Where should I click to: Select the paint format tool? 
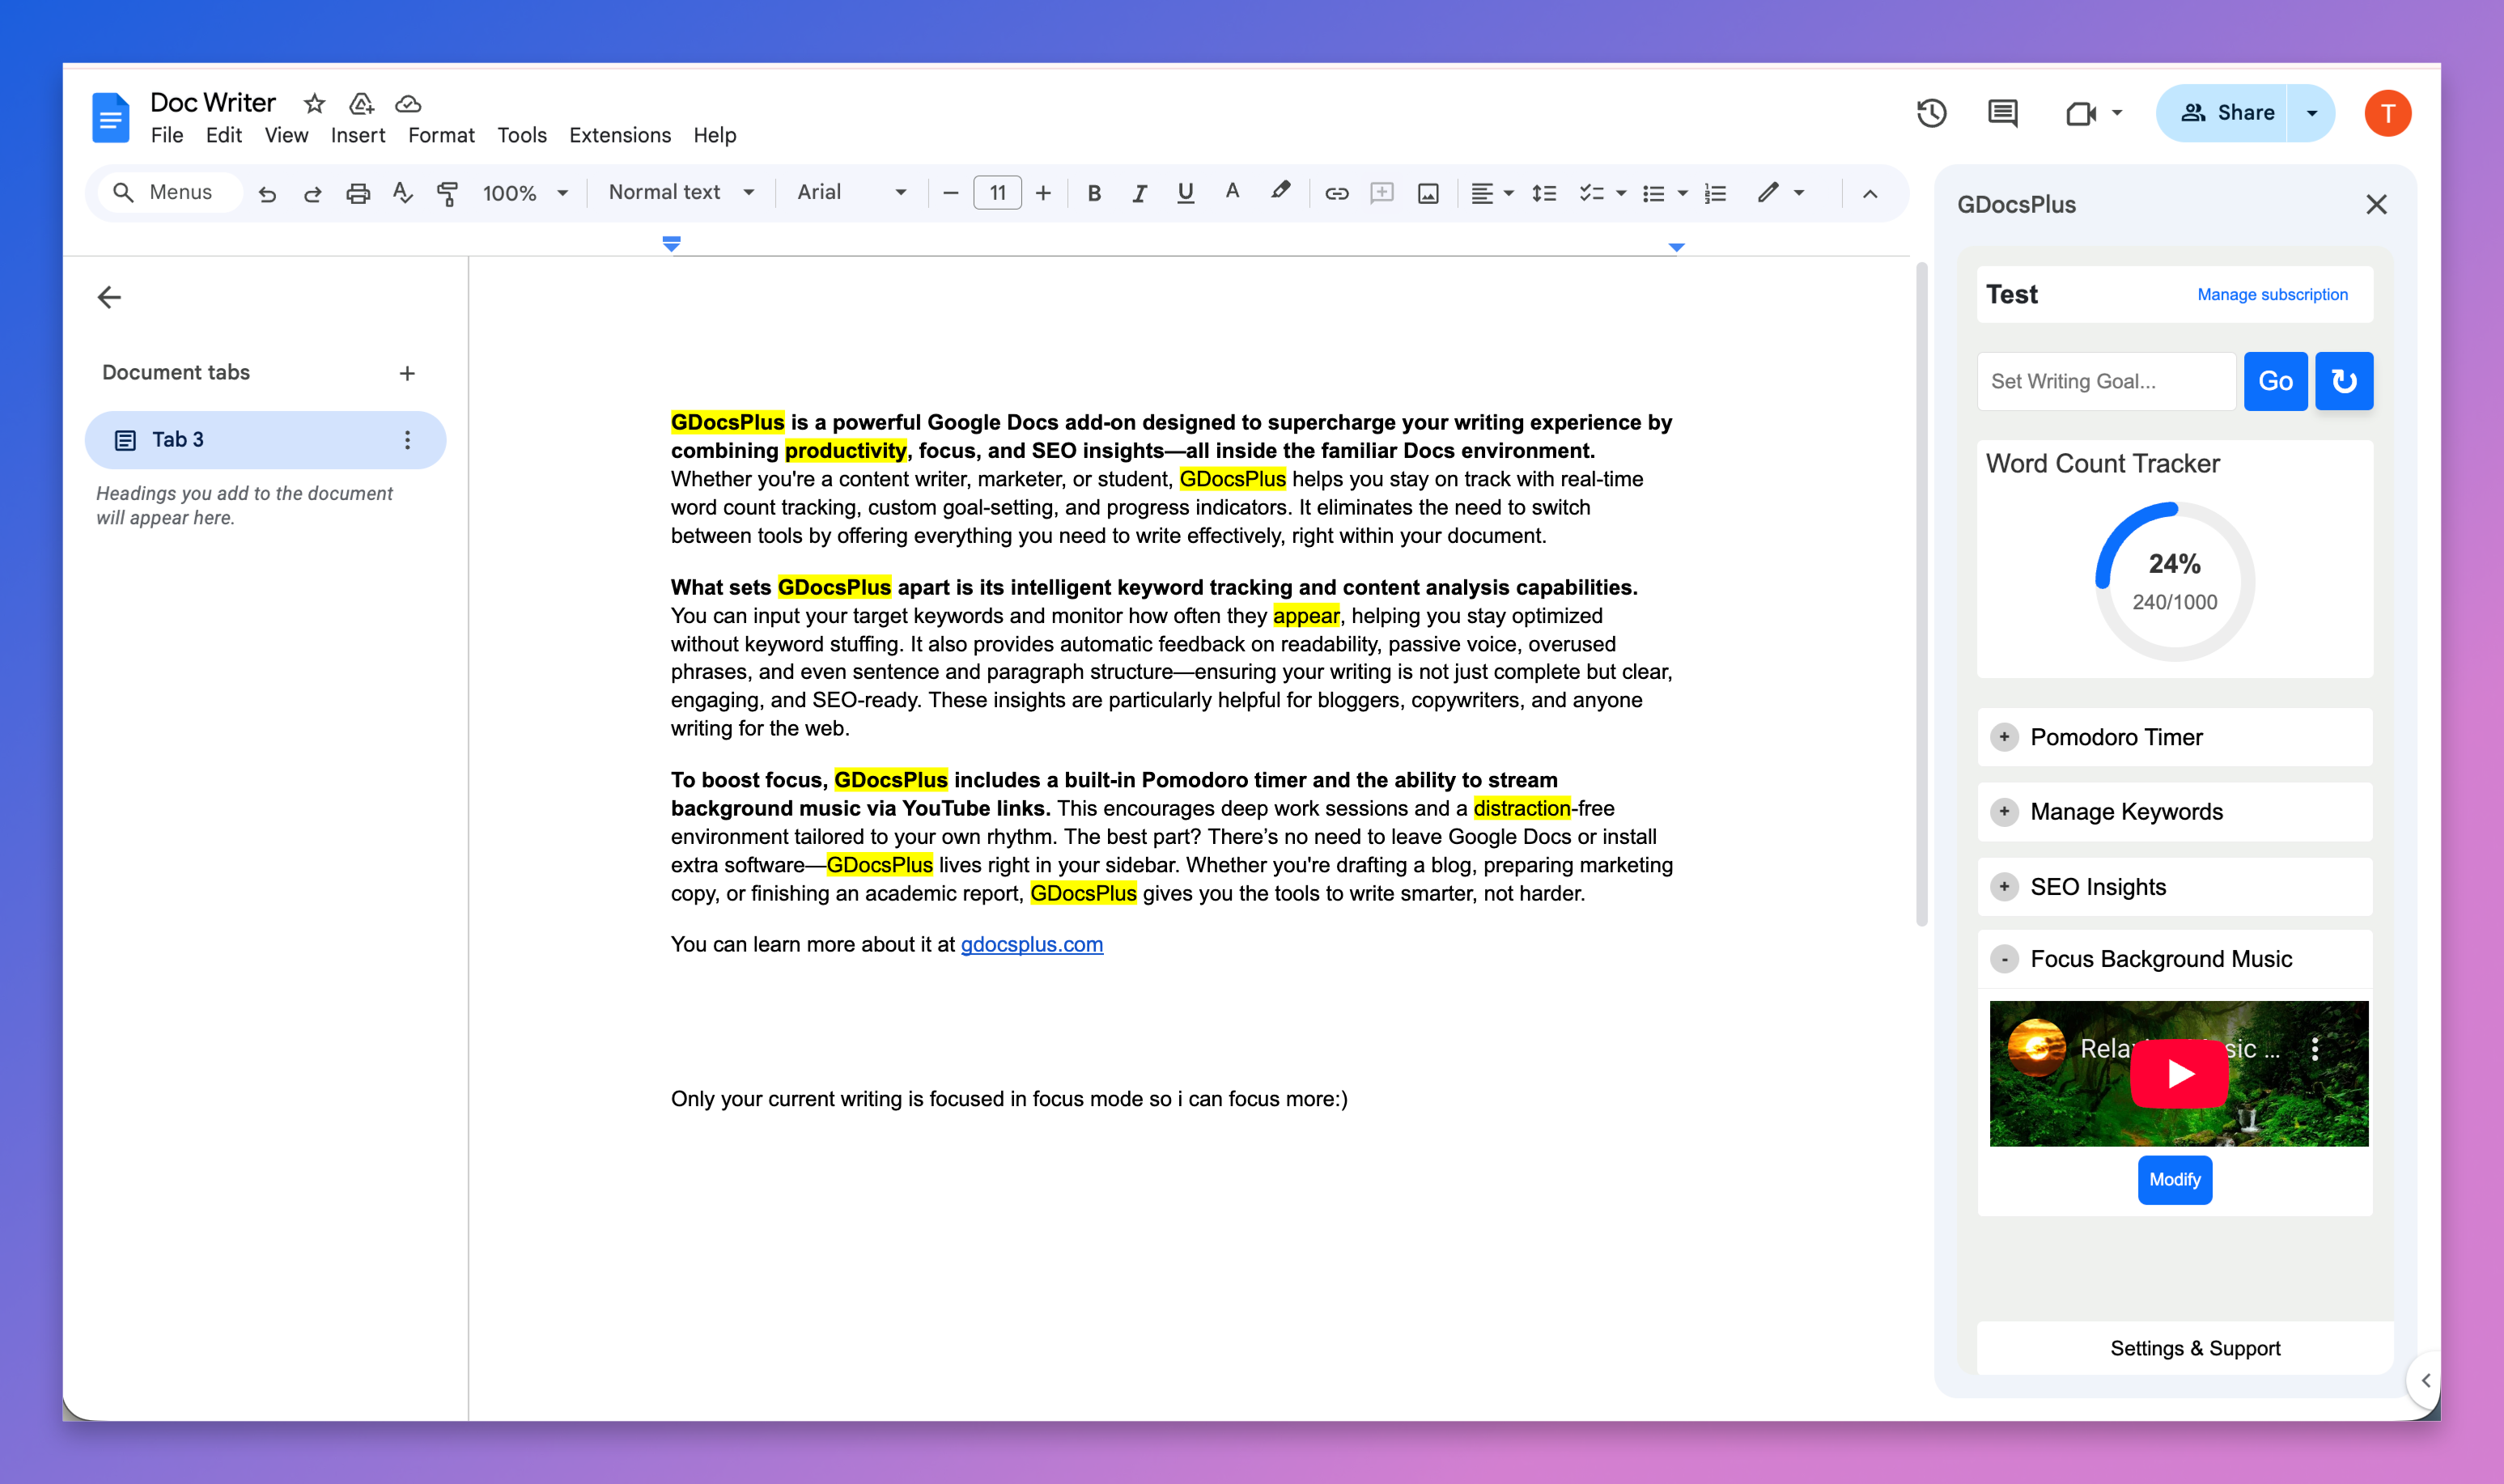tap(448, 193)
